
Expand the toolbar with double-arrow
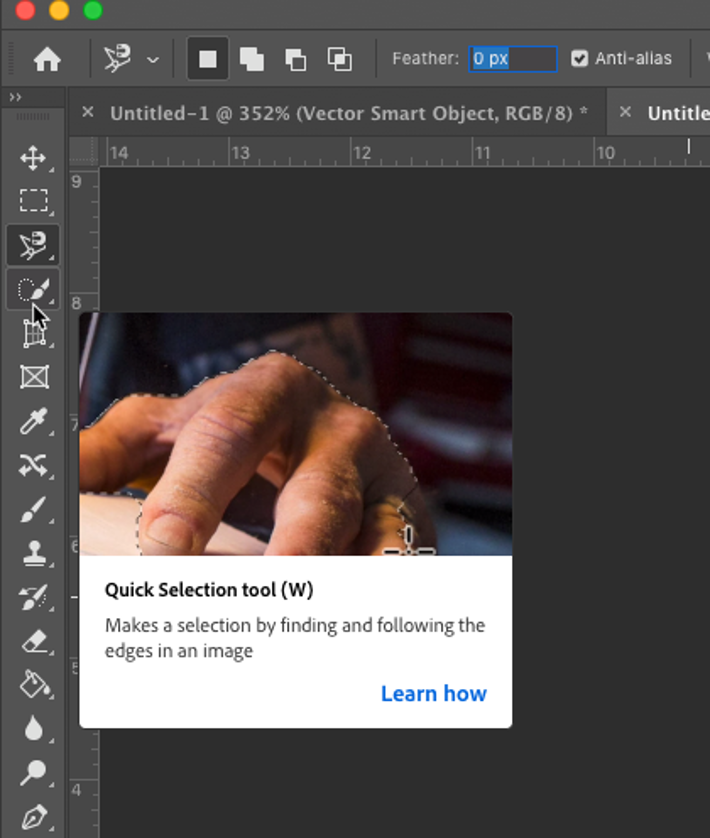pyautogui.click(x=15, y=97)
